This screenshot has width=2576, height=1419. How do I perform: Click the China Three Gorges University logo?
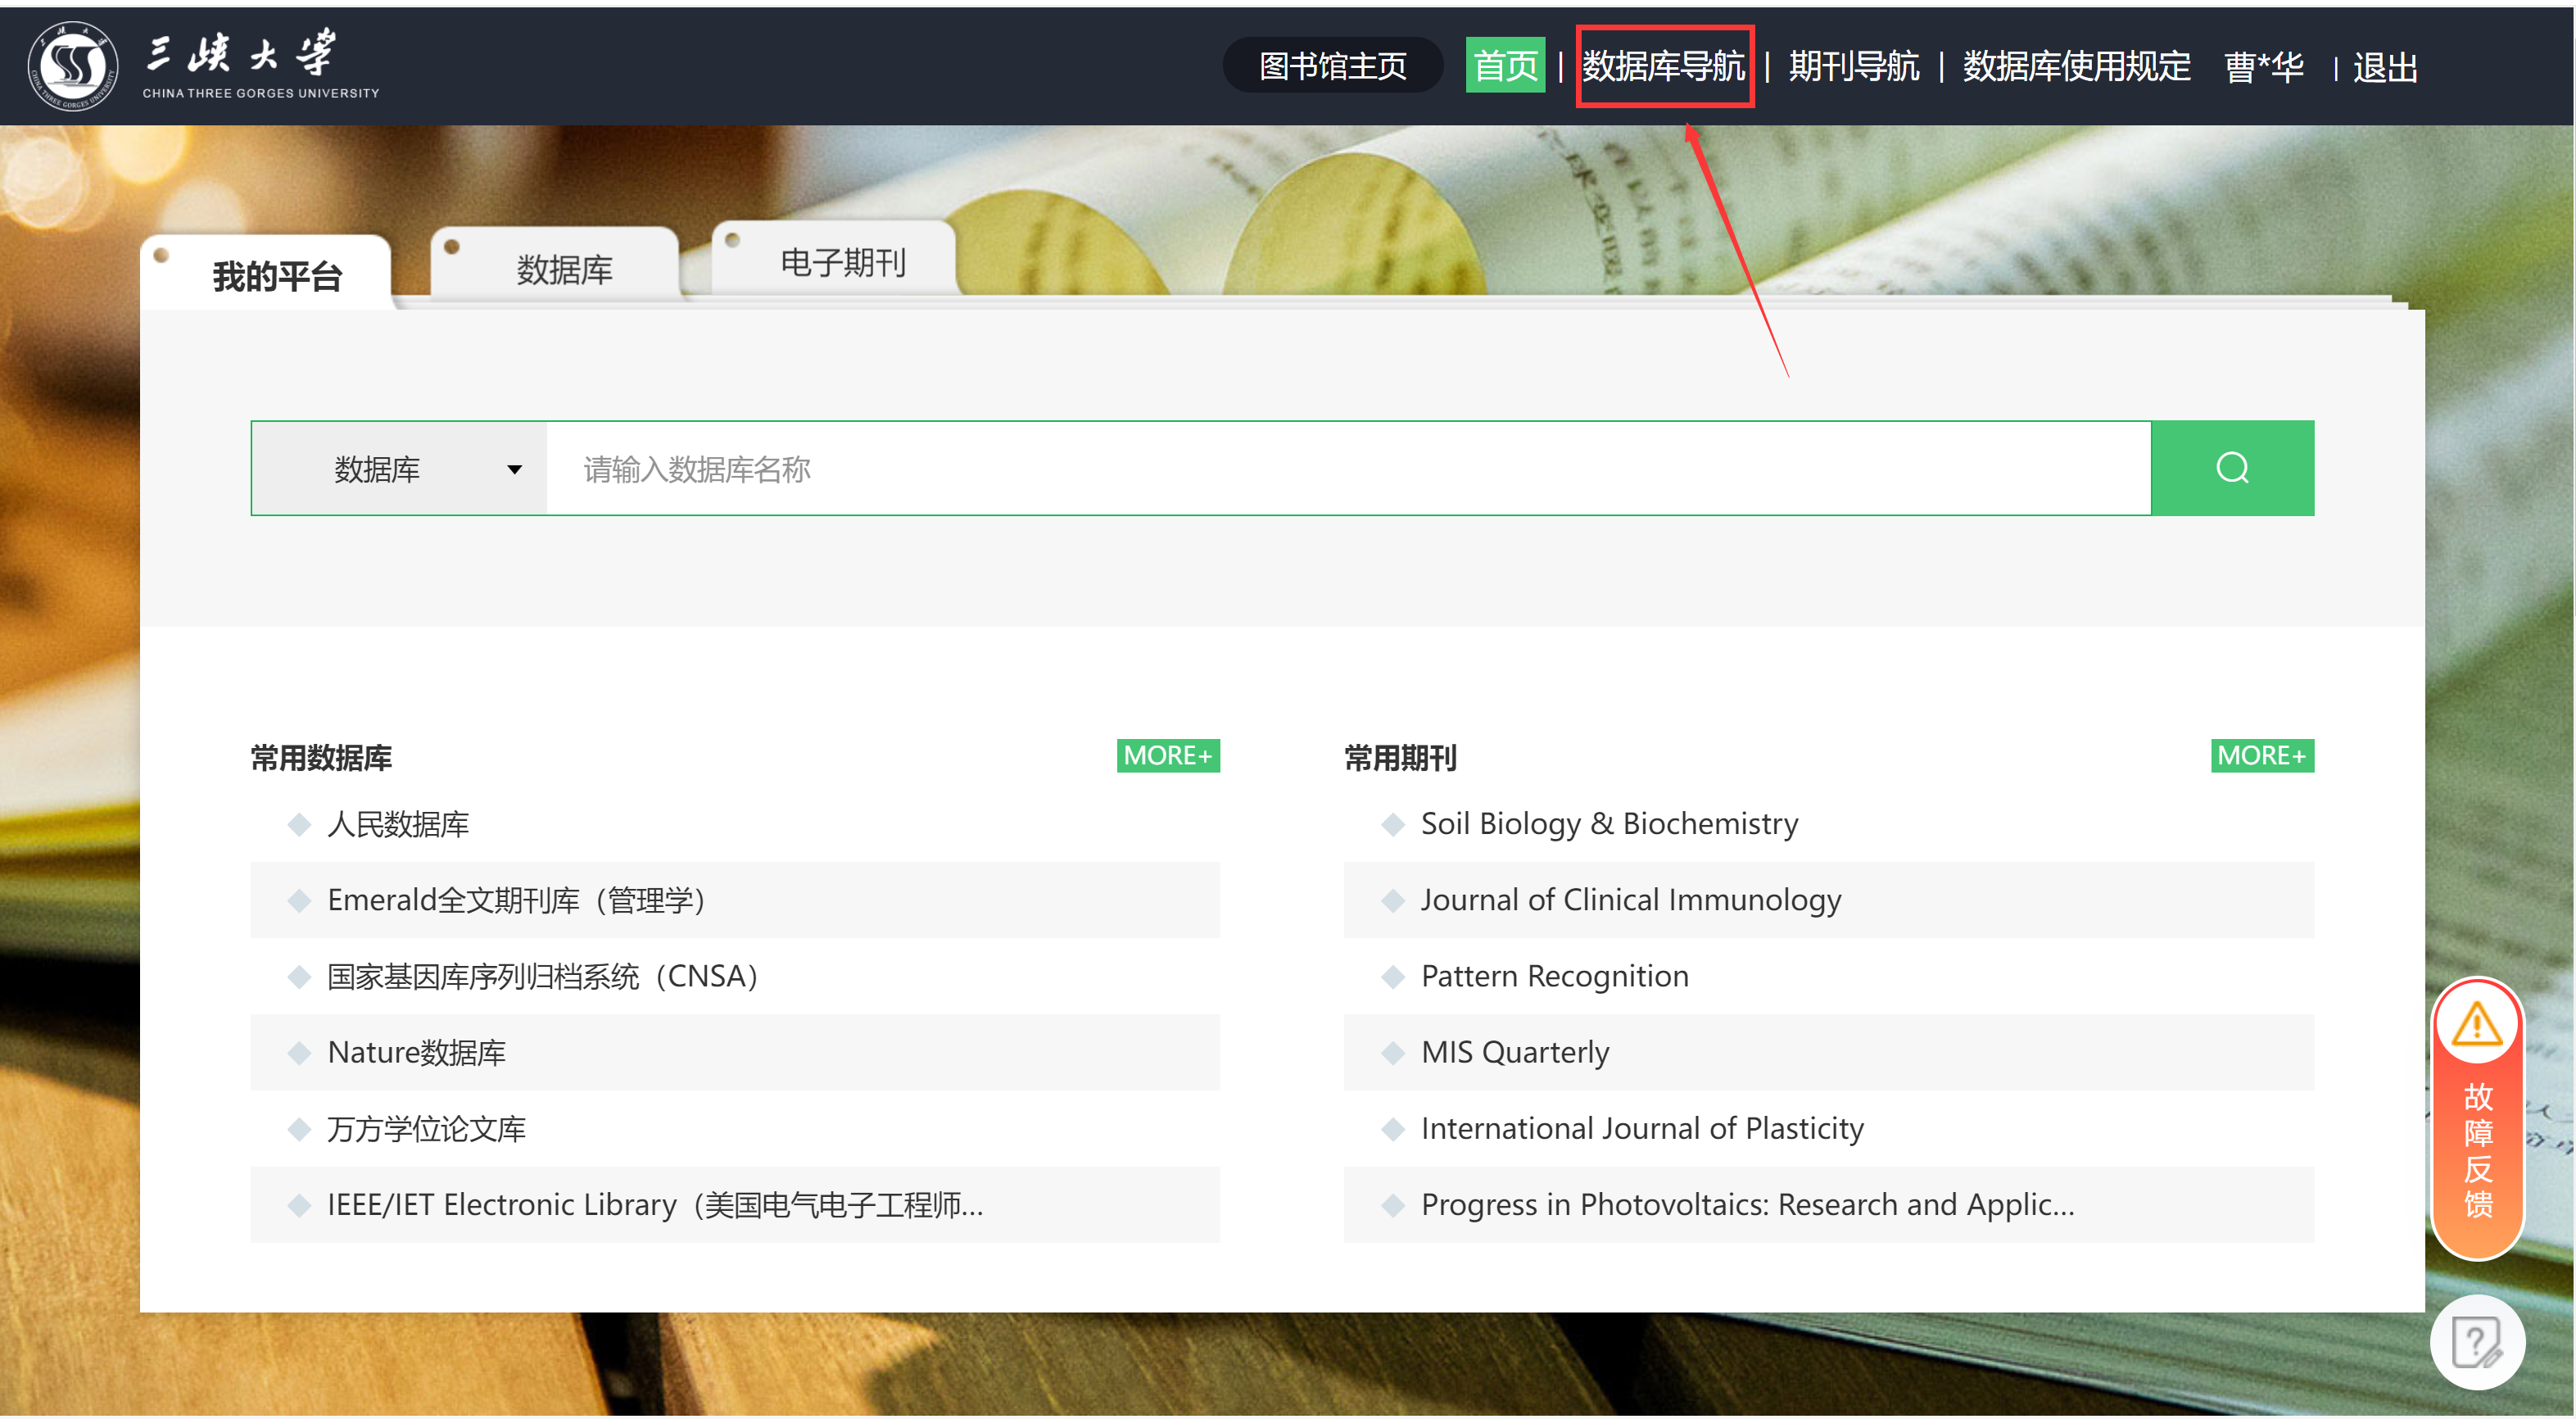pos(72,66)
